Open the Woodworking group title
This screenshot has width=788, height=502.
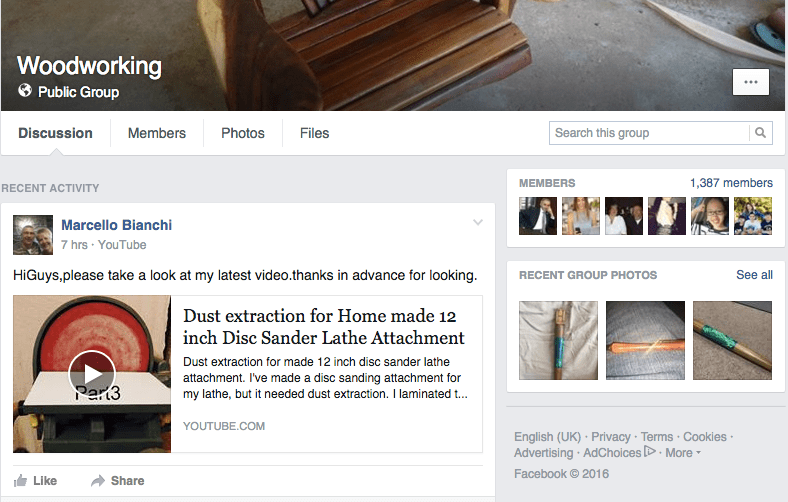[x=89, y=66]
